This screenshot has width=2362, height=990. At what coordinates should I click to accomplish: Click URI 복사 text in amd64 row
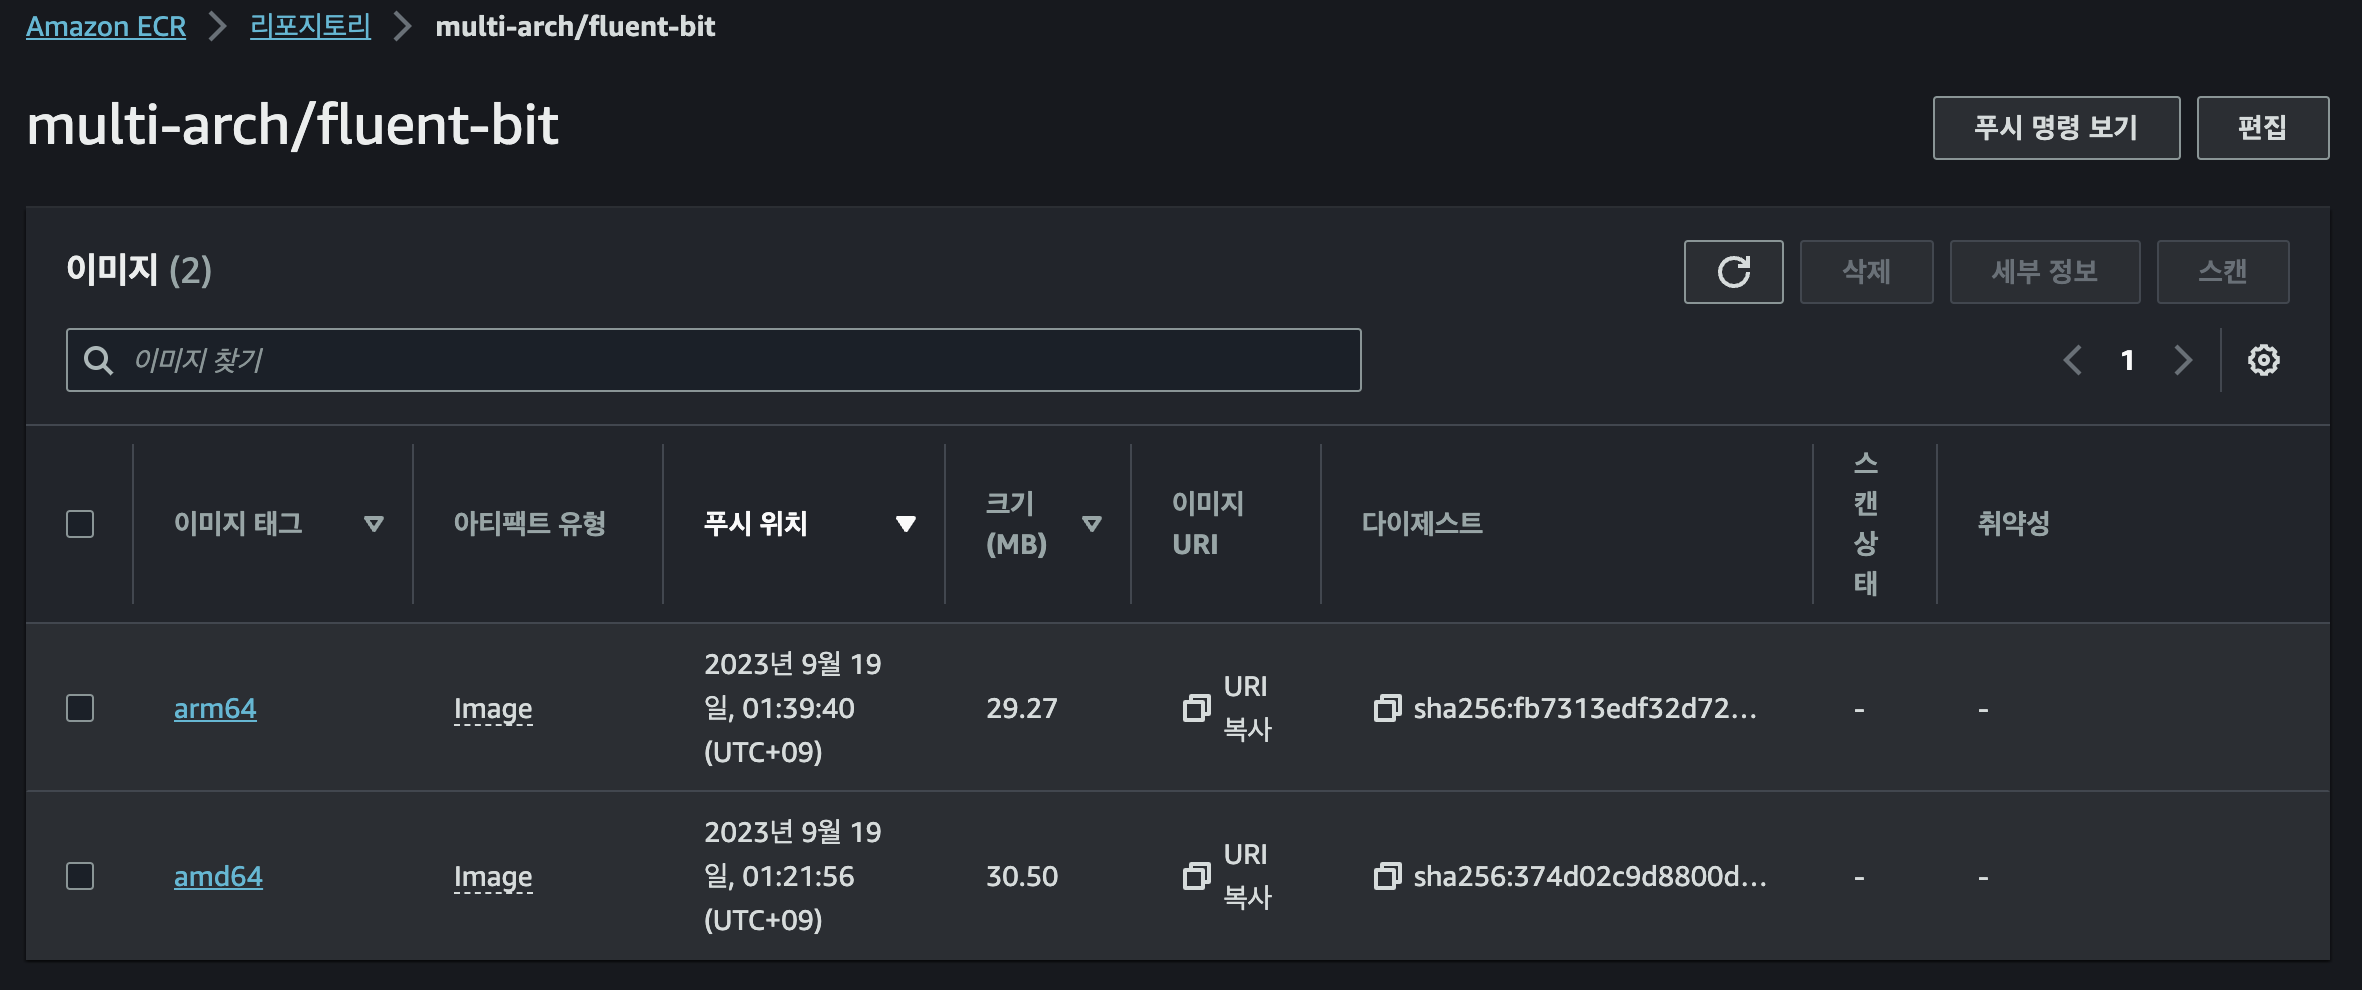(x=1247, y=876)
